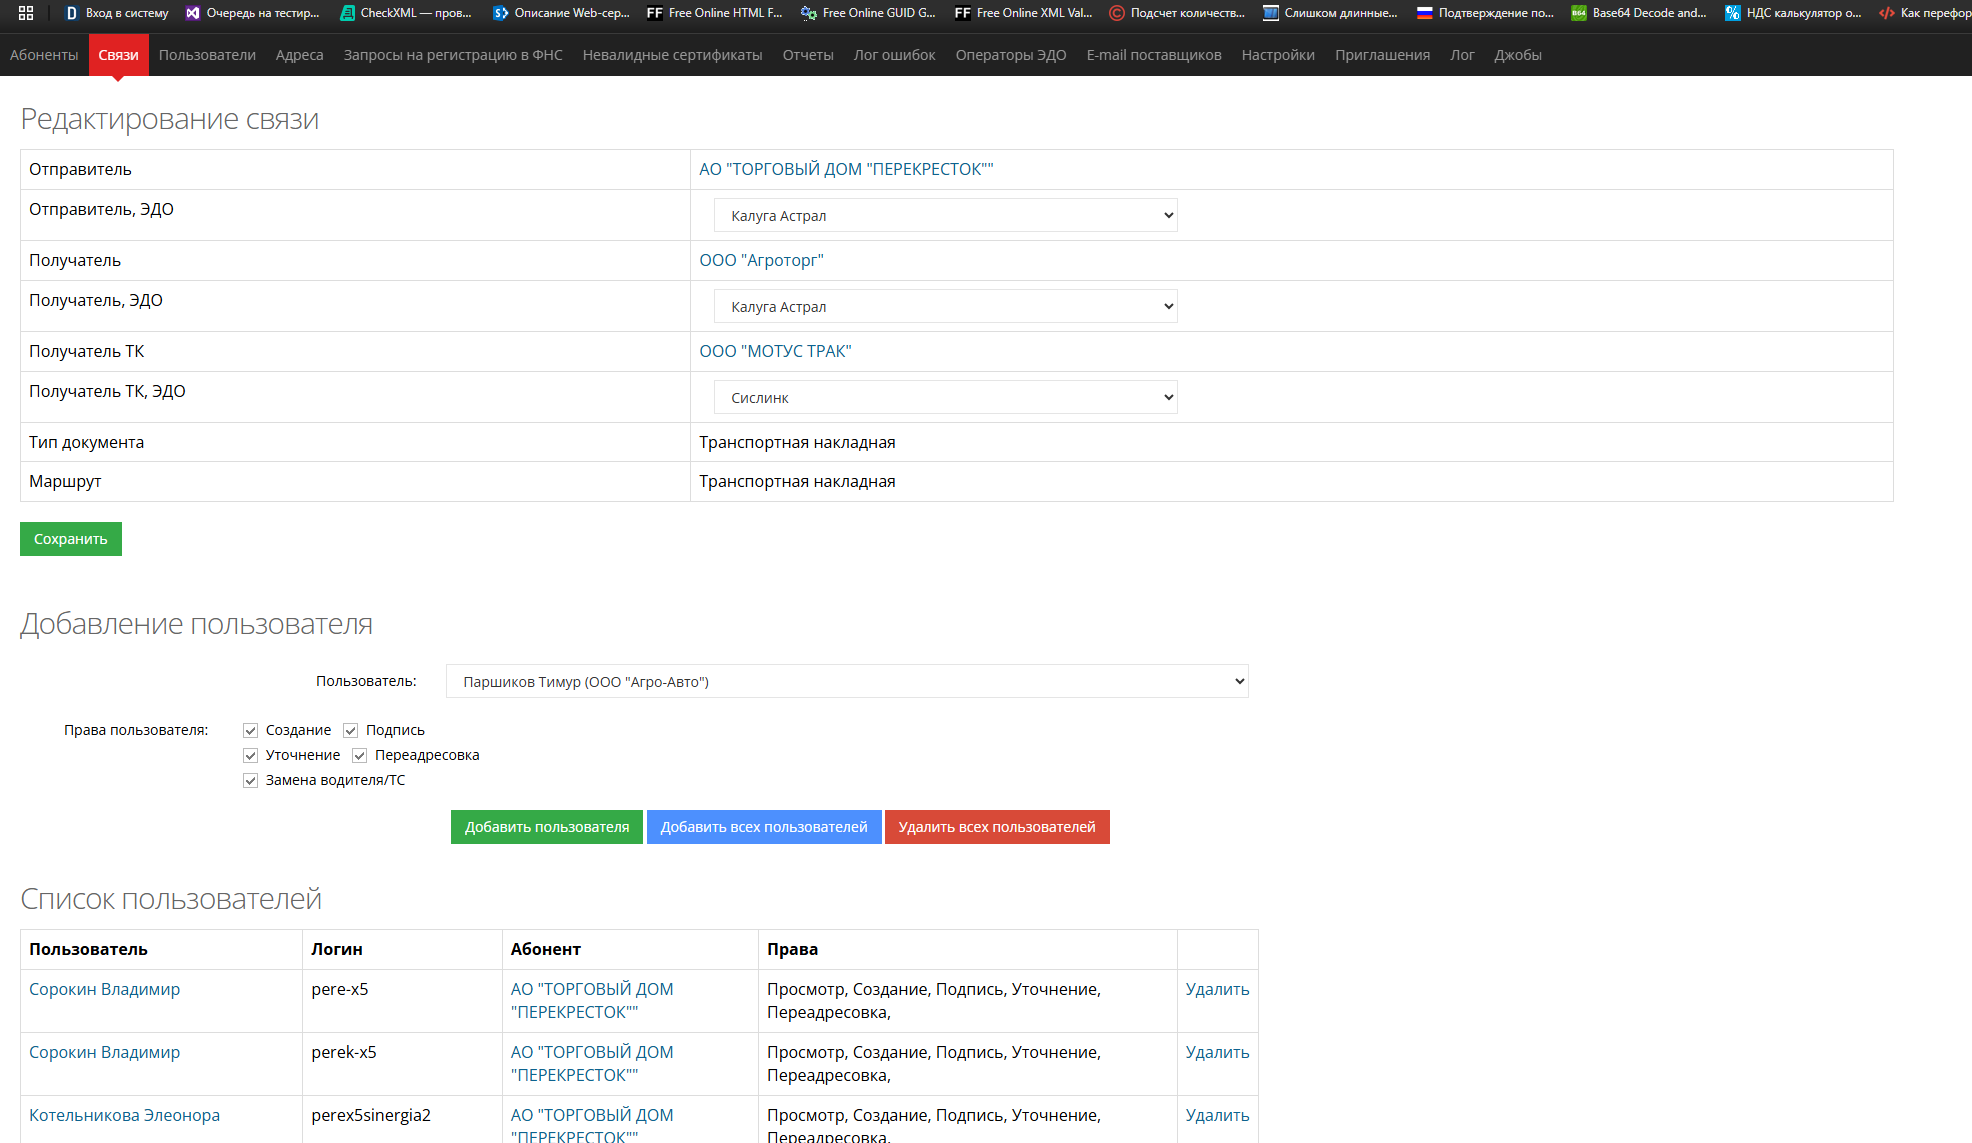Click the 'Тип документа' value 'Транспортная накладная'
This screenshot has height=1143, width=1972.
click(x=797, y=442)
